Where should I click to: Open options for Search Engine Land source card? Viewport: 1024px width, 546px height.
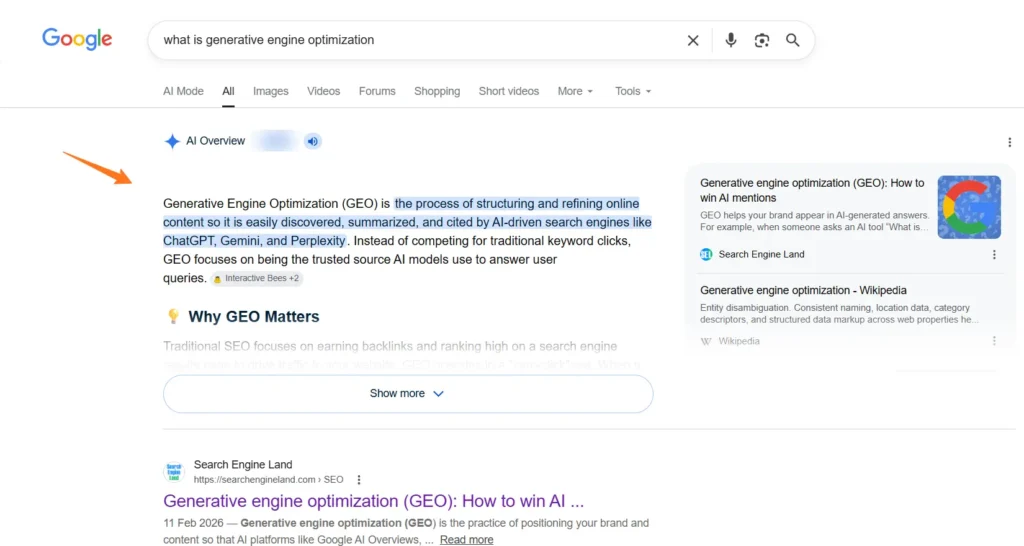tap(994, 255)
